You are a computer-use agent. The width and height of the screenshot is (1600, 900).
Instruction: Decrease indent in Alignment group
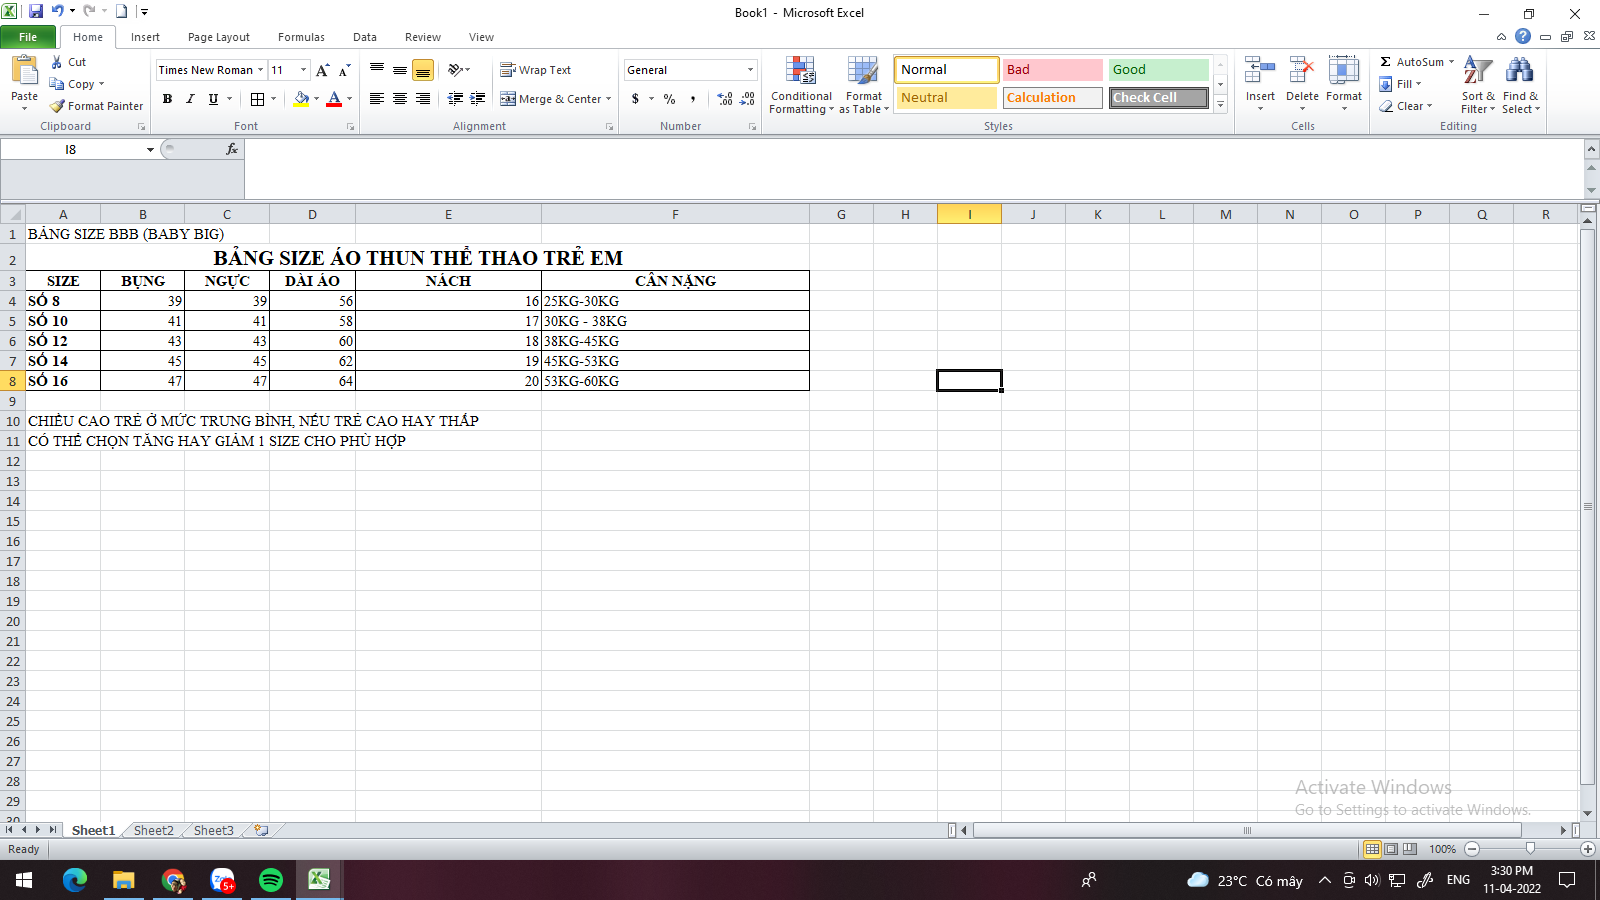pyautogui.click(x=455, y=99)
